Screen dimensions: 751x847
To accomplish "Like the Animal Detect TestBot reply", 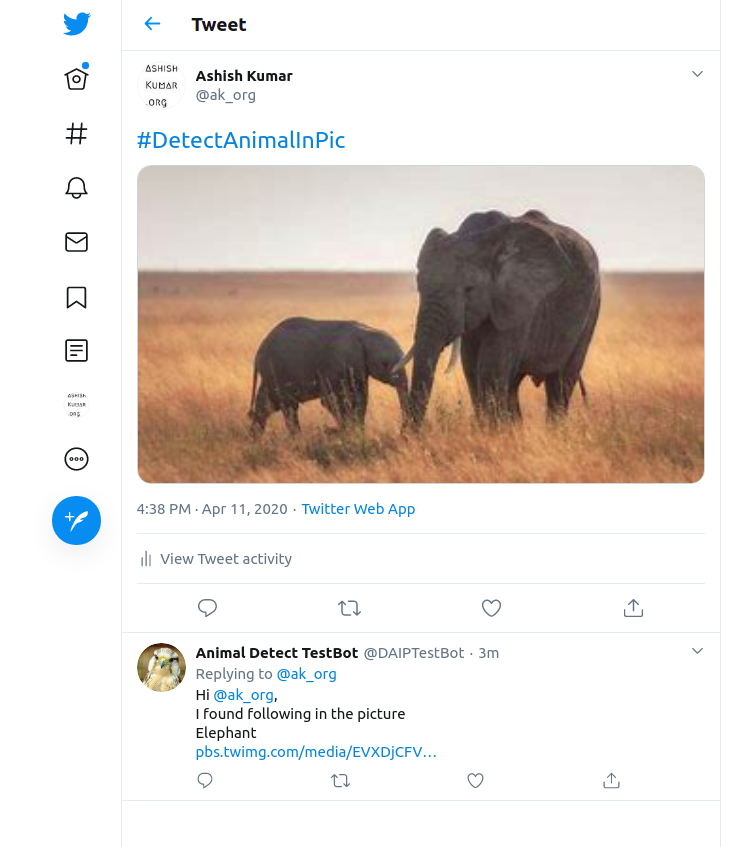I will (x=476, y=781).
